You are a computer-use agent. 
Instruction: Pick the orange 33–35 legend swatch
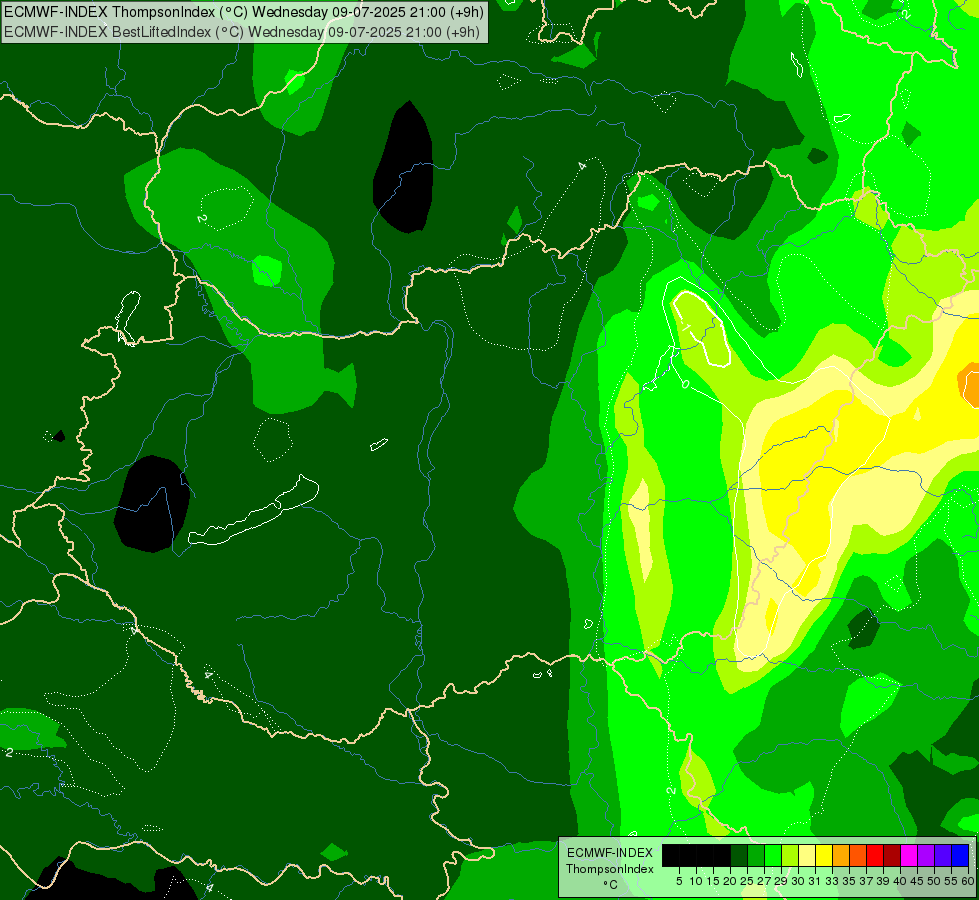(x=841, y=856)
